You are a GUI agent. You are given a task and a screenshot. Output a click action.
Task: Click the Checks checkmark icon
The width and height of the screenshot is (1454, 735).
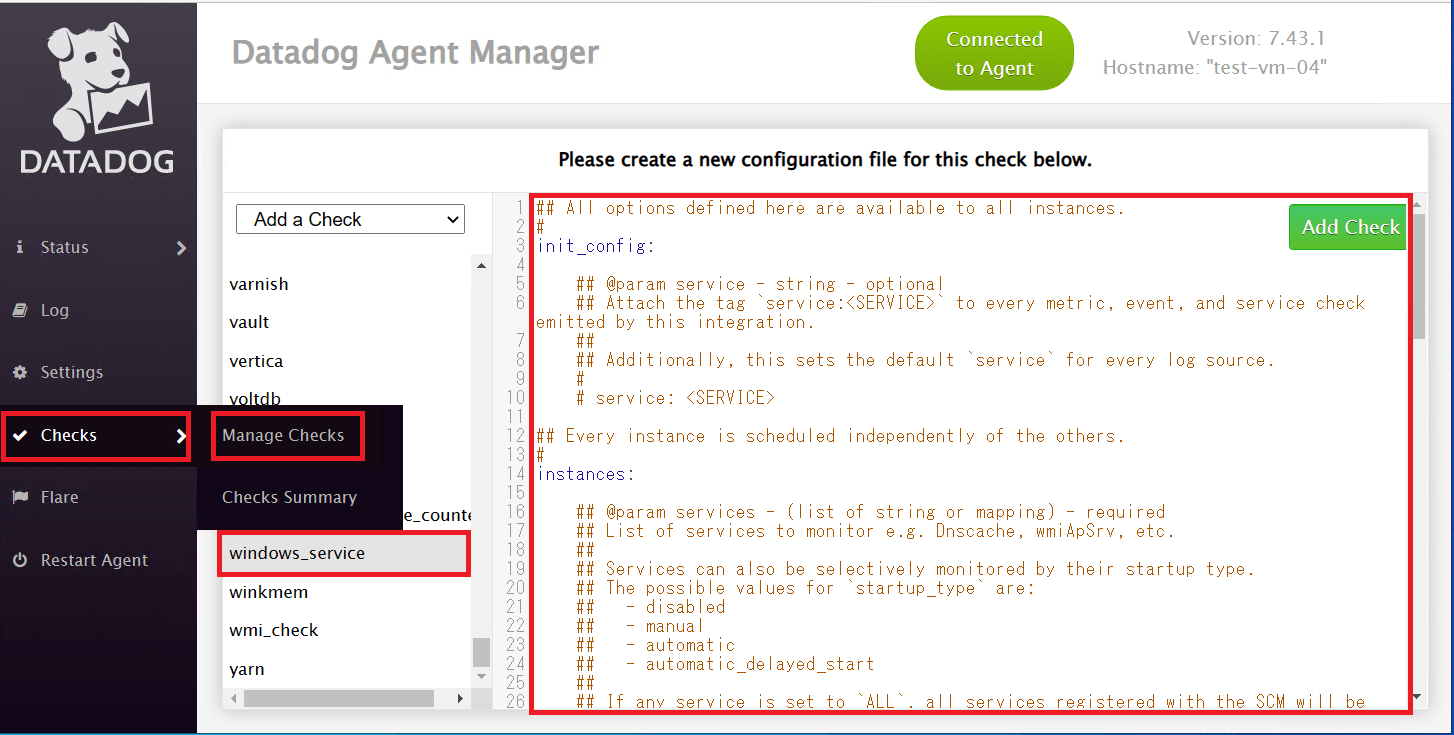click(20, 435)
